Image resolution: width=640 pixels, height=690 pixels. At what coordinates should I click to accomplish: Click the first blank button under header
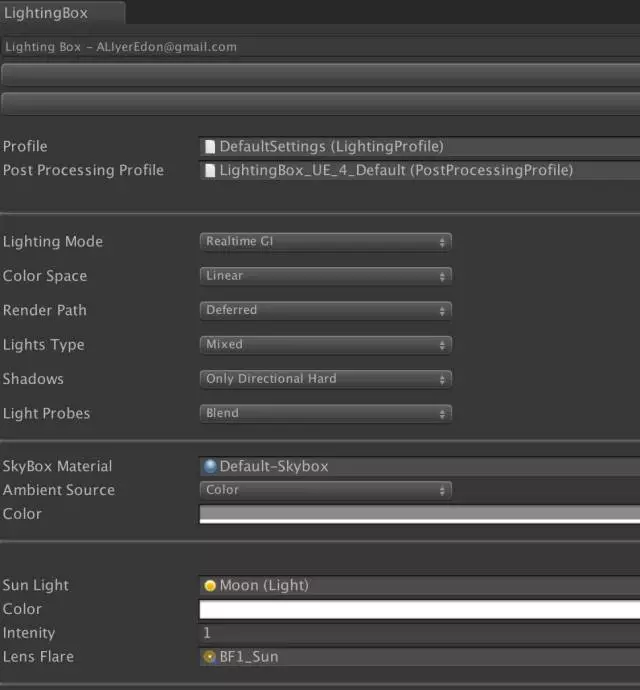tap(320, 74)
